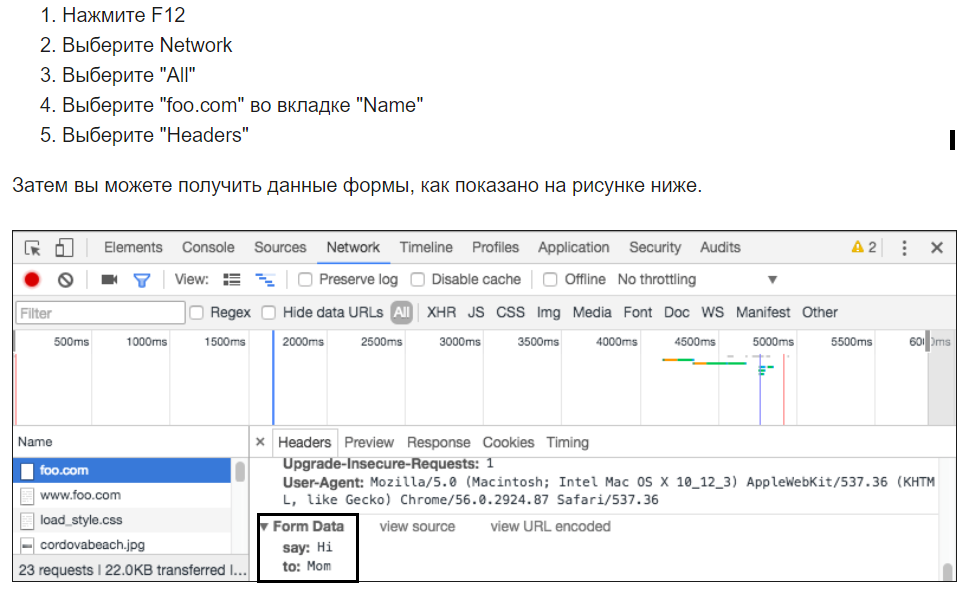Viewport: 972px width, 591px height.
Task: Close the request details pane X
Action: pyautogui.click(x=260, y=442)
